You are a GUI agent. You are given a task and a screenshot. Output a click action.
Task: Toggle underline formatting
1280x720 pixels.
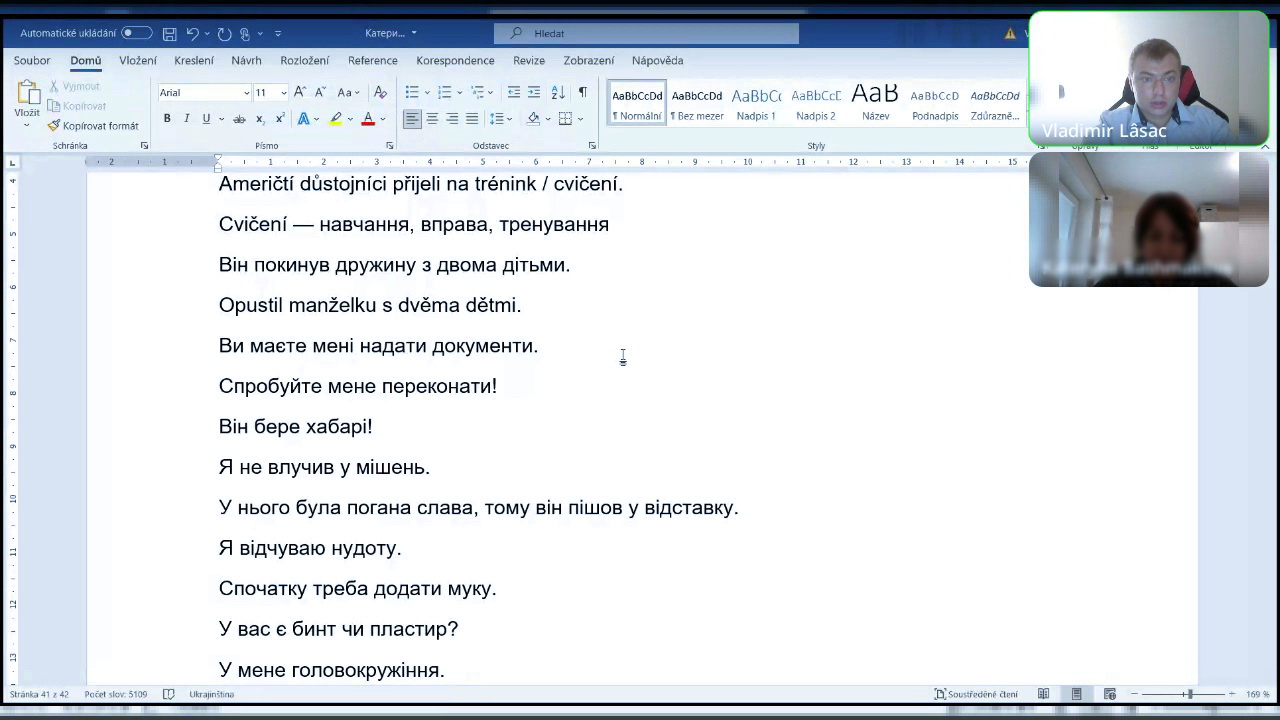coord(206,119)
